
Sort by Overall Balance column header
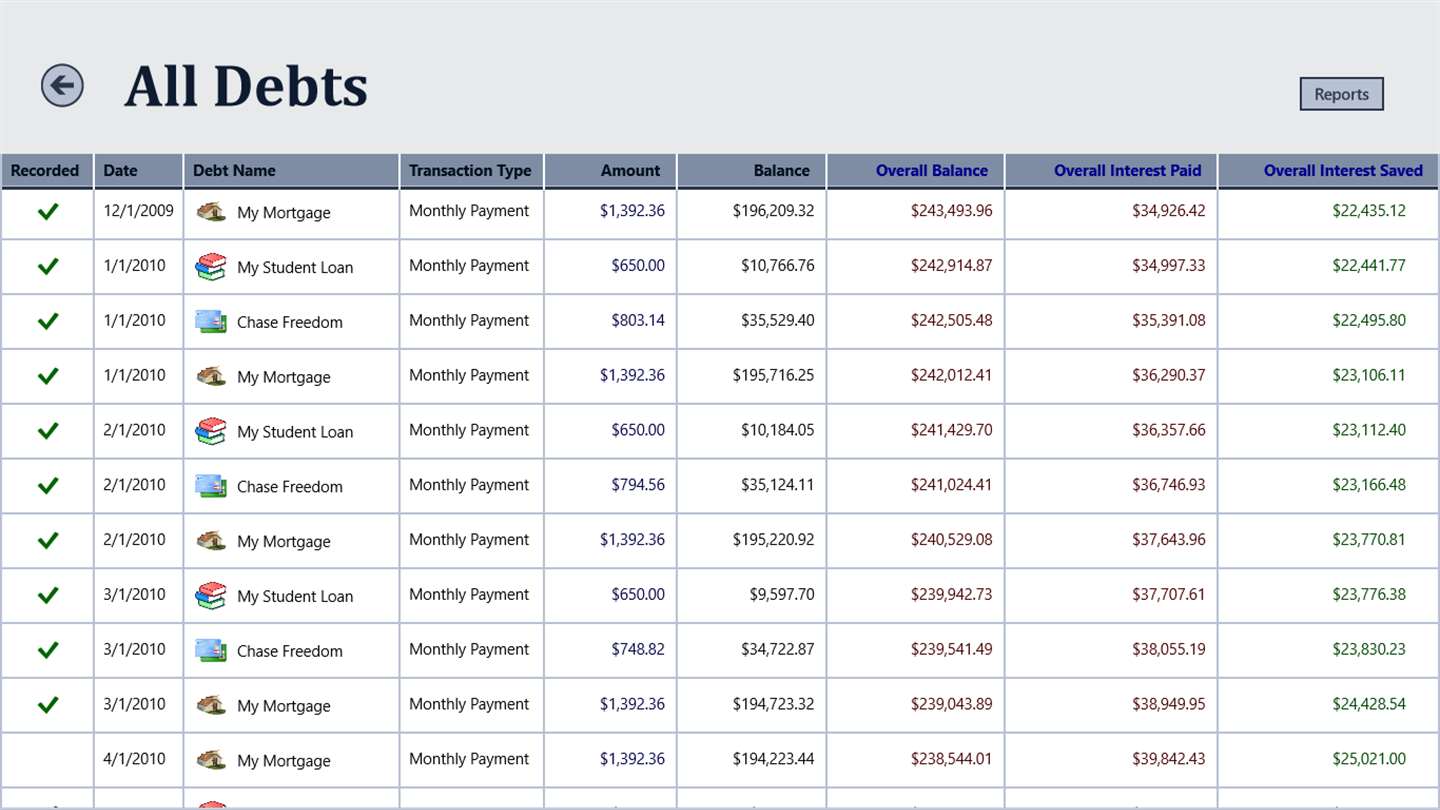pos(931,171)
